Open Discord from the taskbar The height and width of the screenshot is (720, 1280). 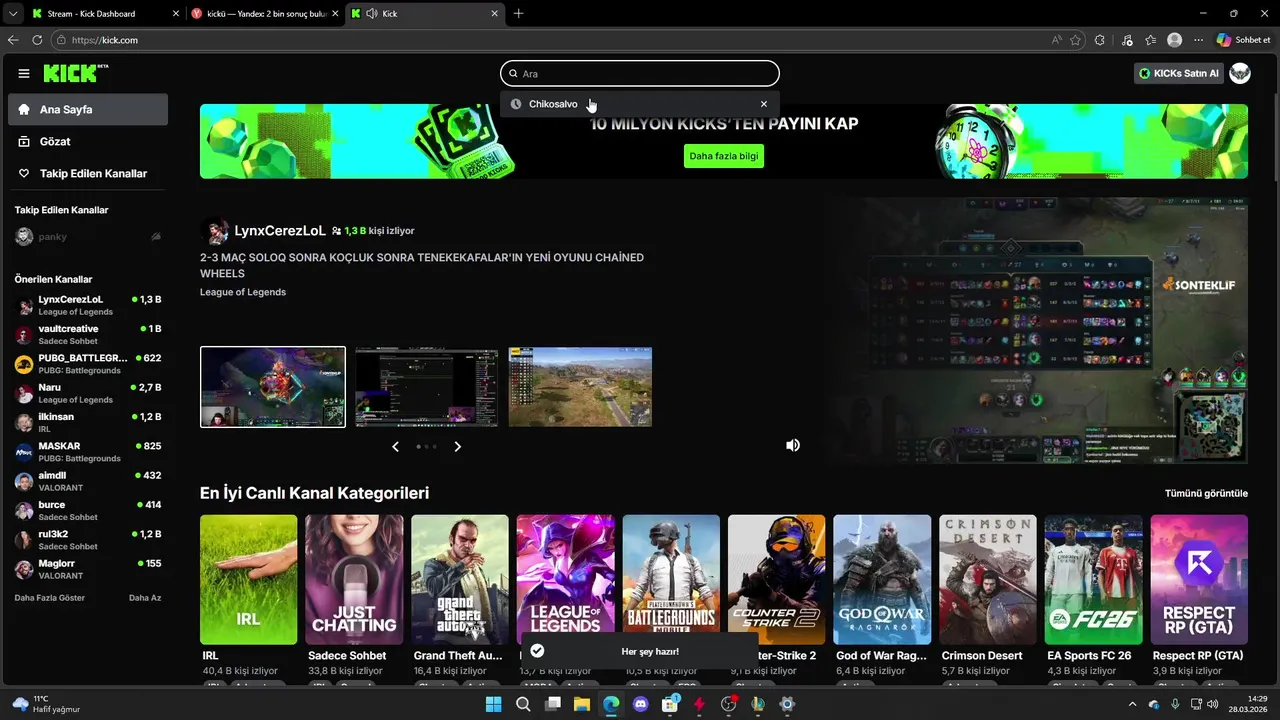[641, 704]
